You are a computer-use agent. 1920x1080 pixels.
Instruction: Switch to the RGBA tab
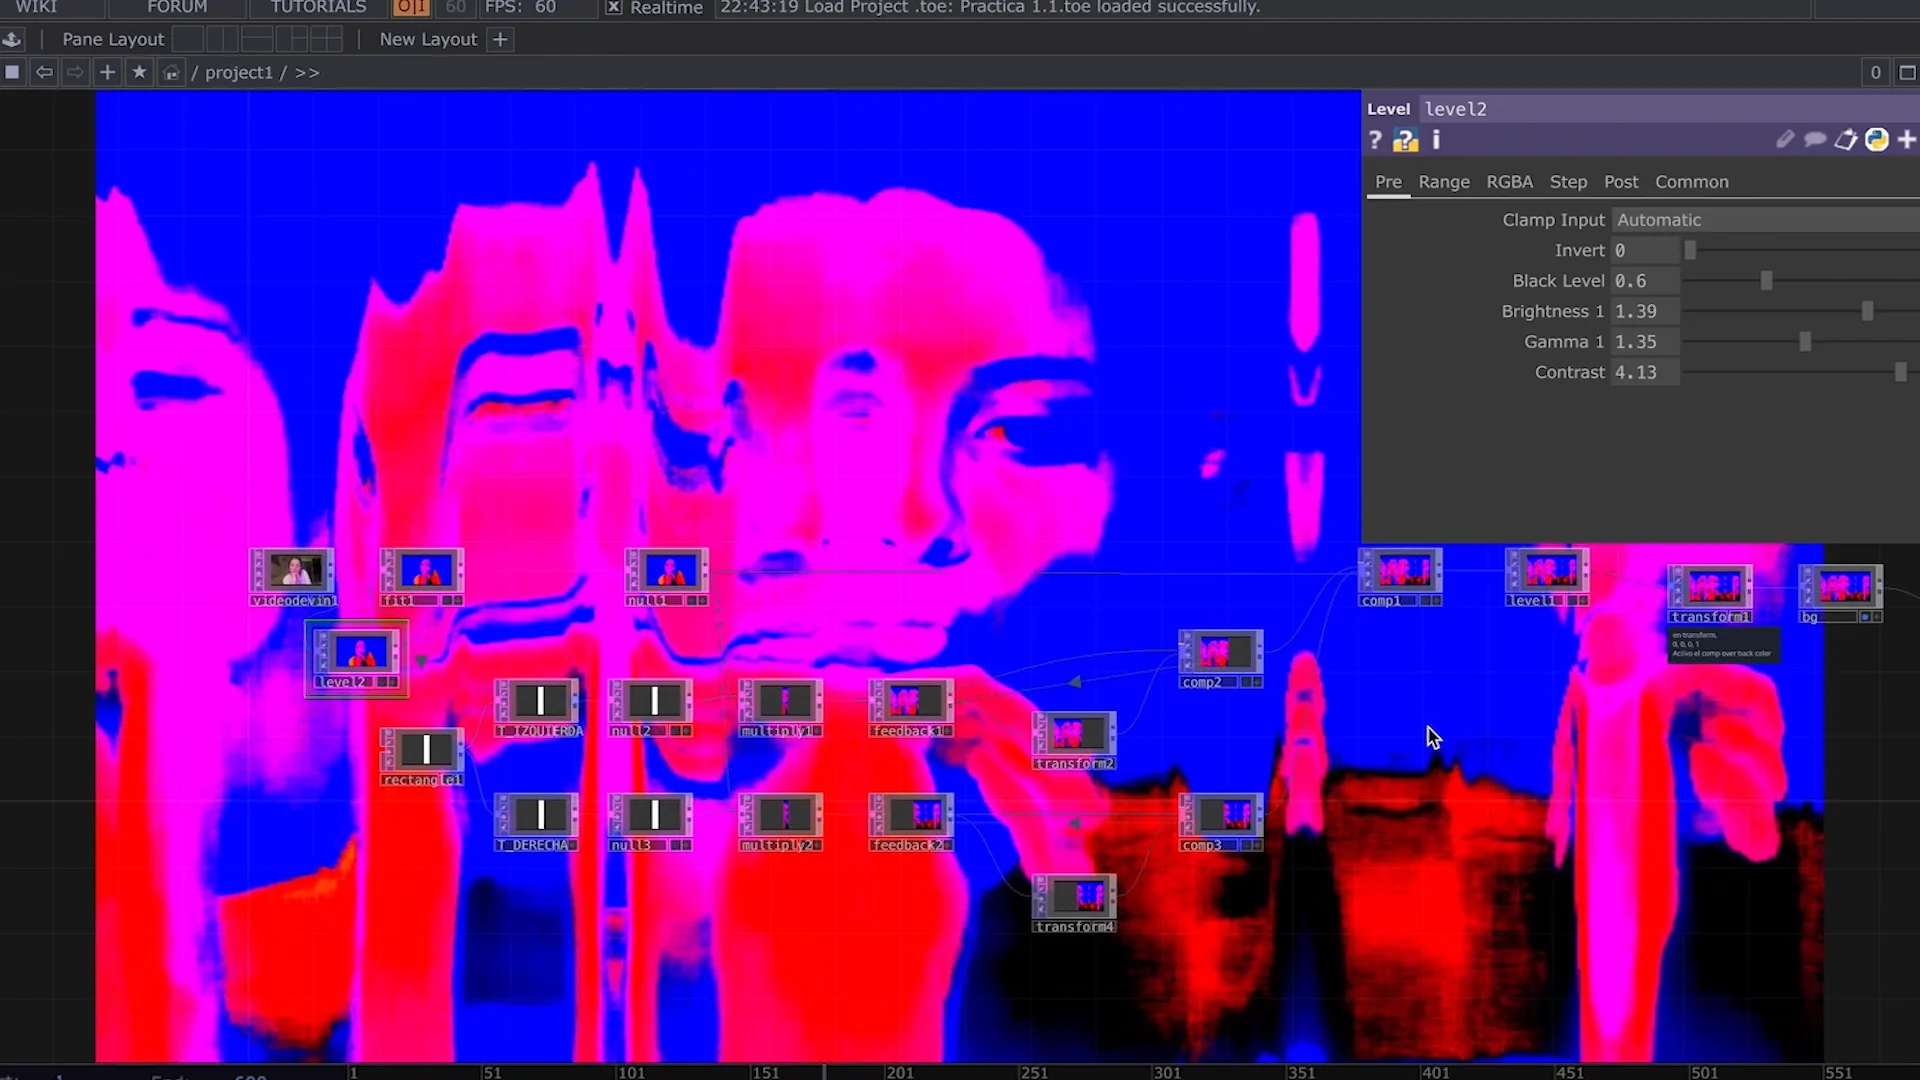click(1509, 182)
